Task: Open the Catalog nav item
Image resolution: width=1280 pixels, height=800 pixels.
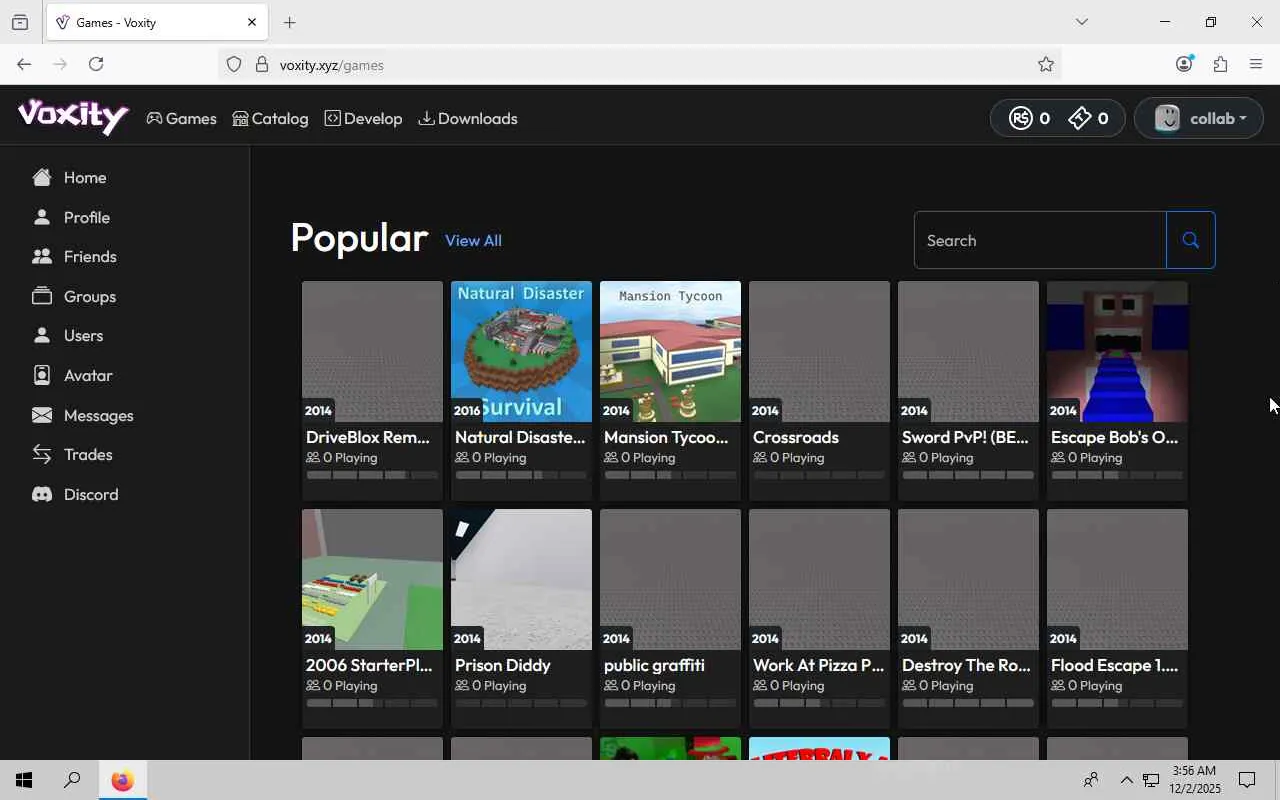Action: 270,119
